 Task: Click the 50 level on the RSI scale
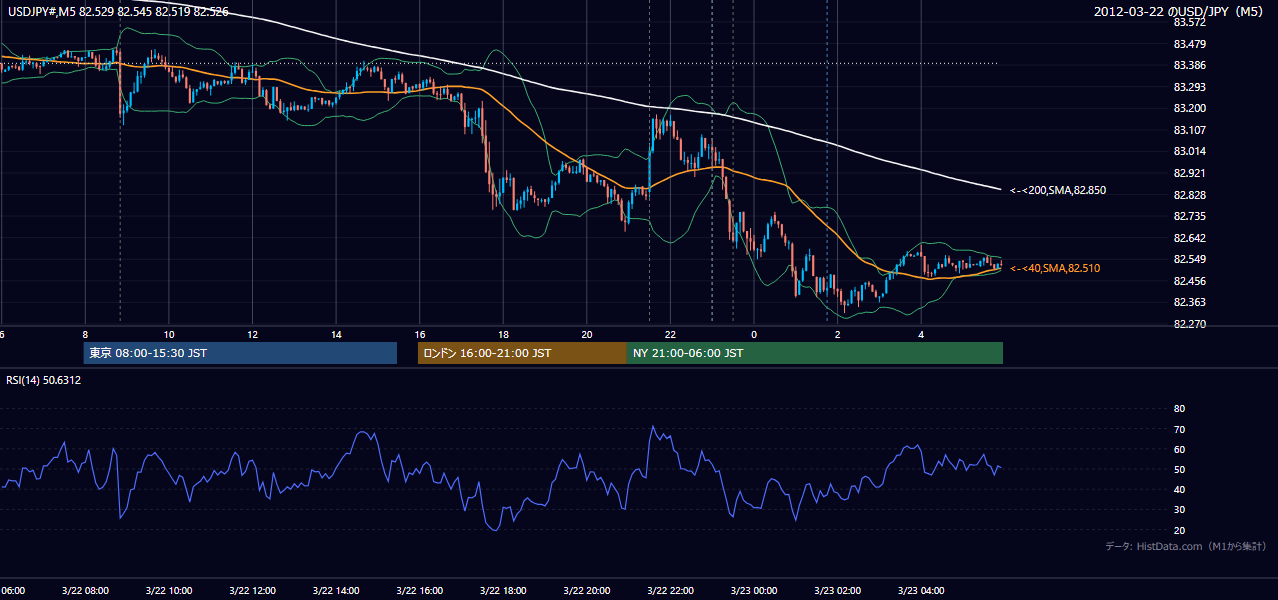[1179, 469]
